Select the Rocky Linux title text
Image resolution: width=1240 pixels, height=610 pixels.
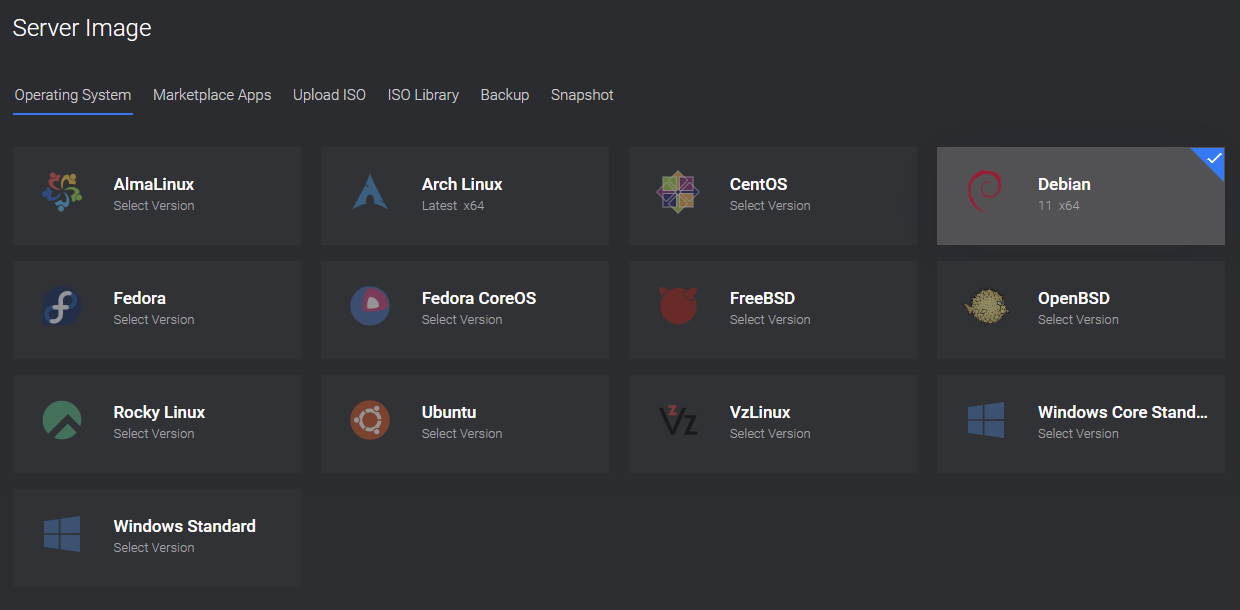(x=160, y=412)
